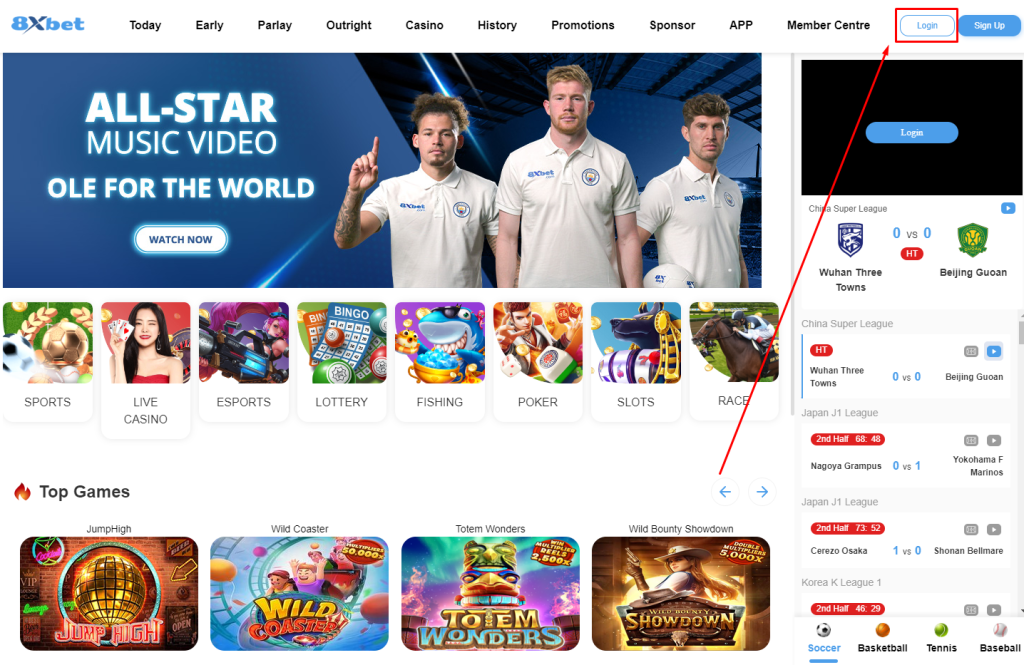Play live stream for Wuhan Three Towns match
1024x665 pixels.
[993, 351]
